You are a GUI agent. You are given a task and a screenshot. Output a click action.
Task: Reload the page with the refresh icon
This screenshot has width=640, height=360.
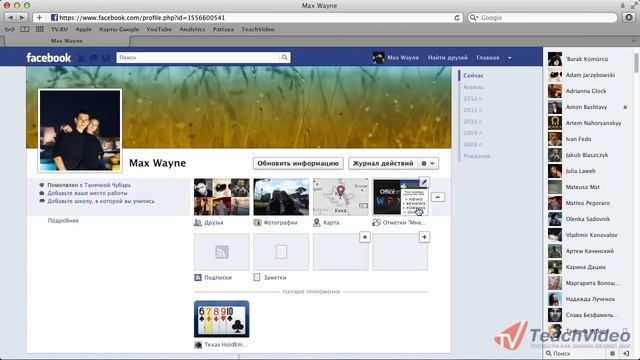click(457, 18)
